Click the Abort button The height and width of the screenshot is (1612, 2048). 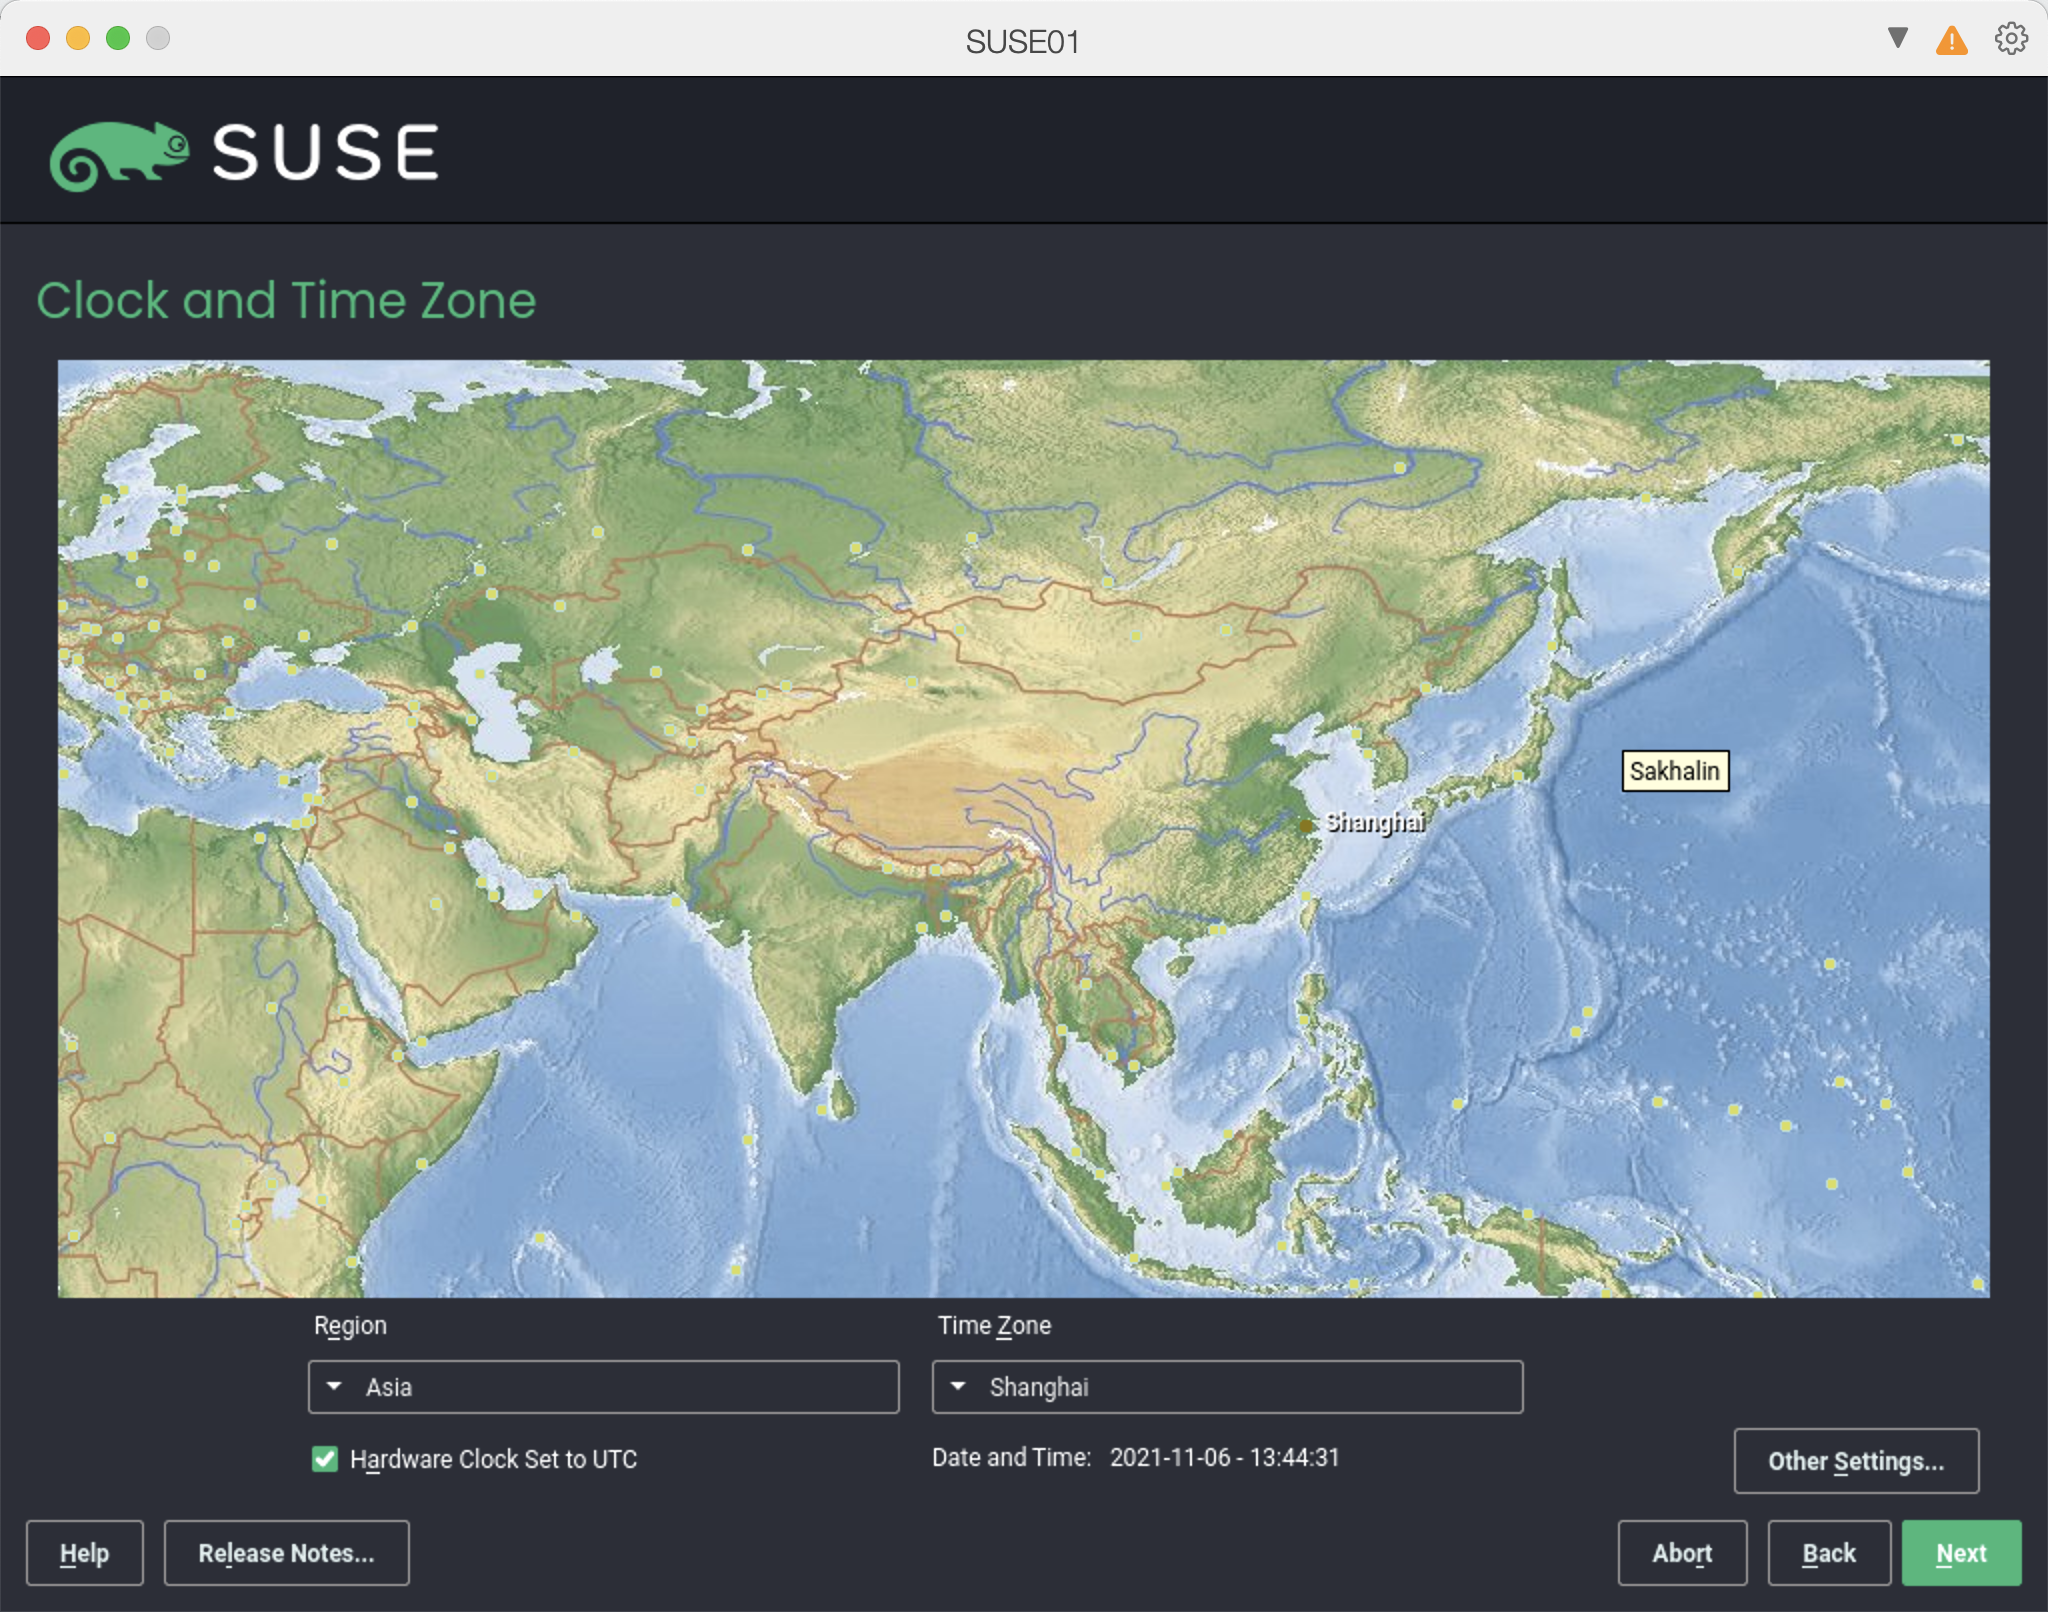click(x=1681, y=1553)
